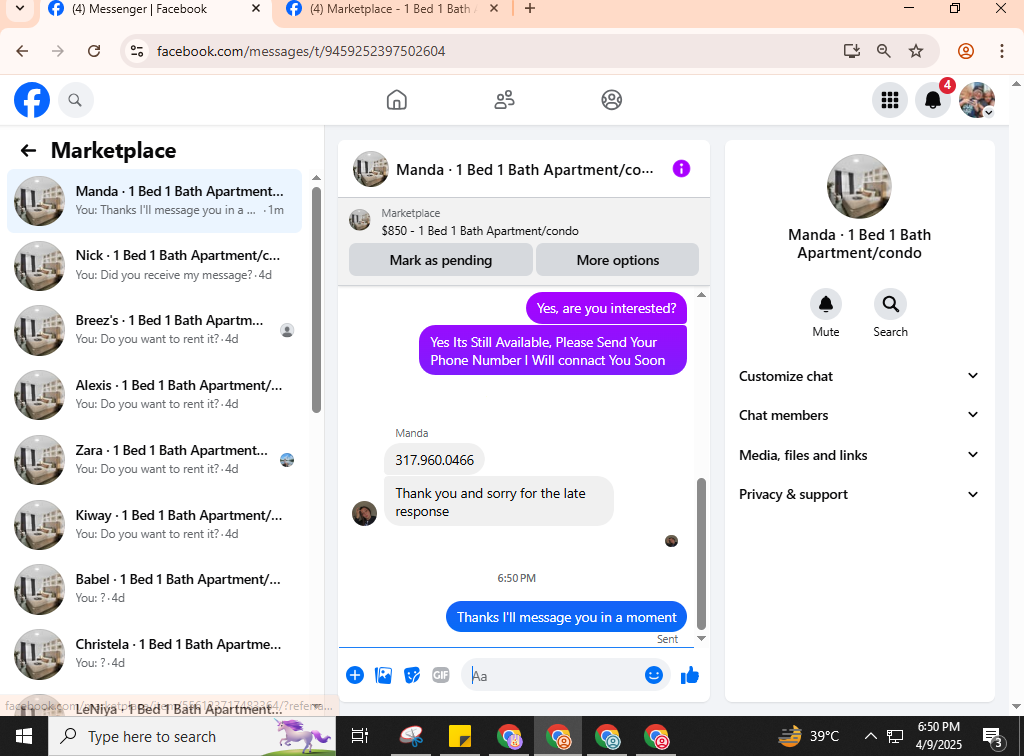1024x756 pixels.
Task: Open conversation information purple i icon
Action: pos(681,169)
